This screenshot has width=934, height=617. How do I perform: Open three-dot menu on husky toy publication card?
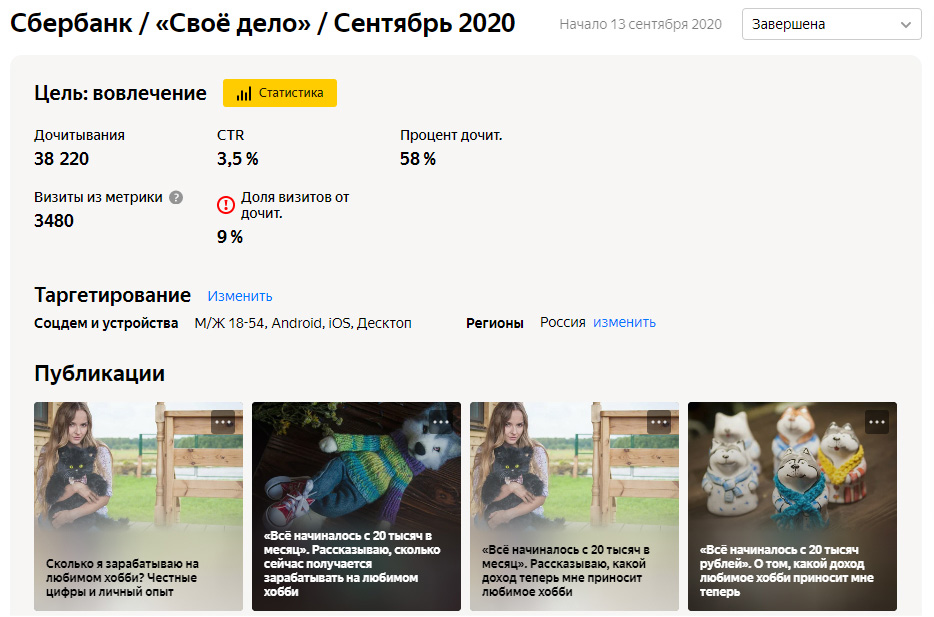(441, 422)
